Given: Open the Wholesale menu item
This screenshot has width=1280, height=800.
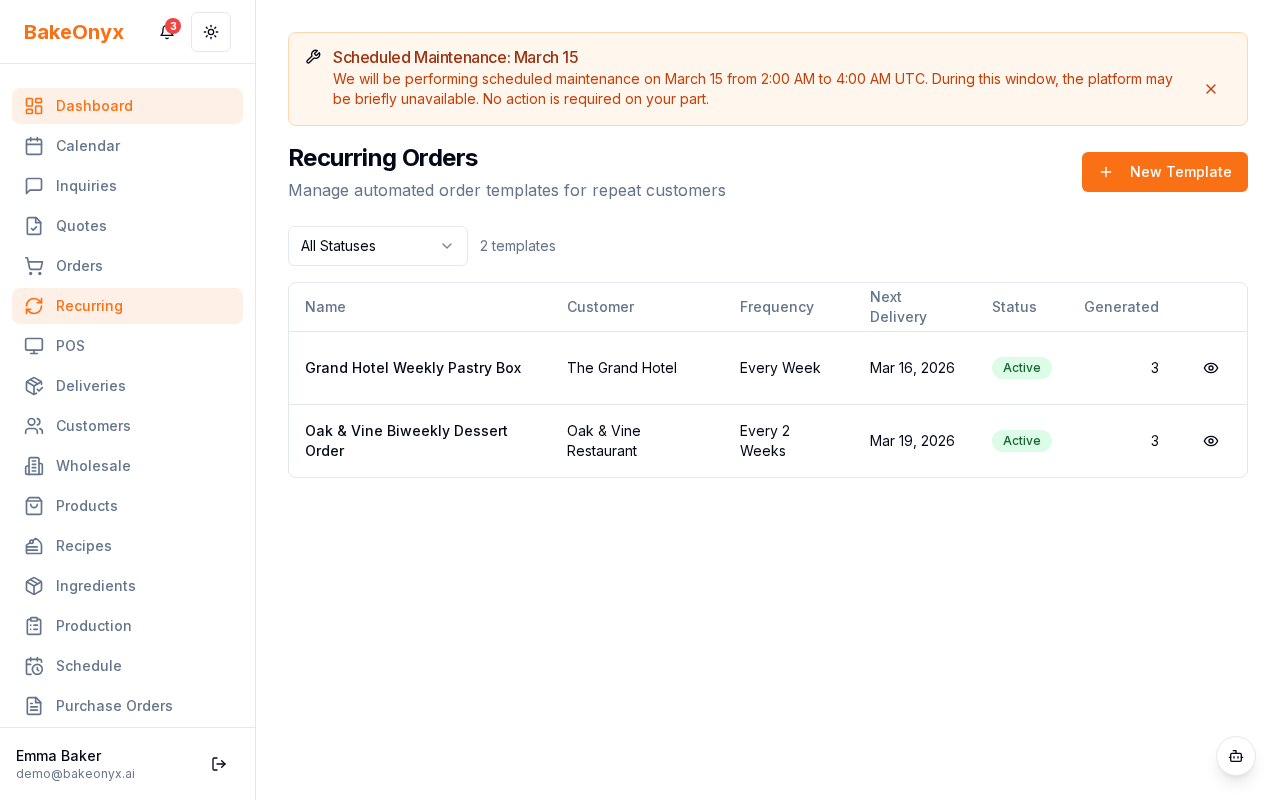Looking at the screenshot, I should coord(93,466).
